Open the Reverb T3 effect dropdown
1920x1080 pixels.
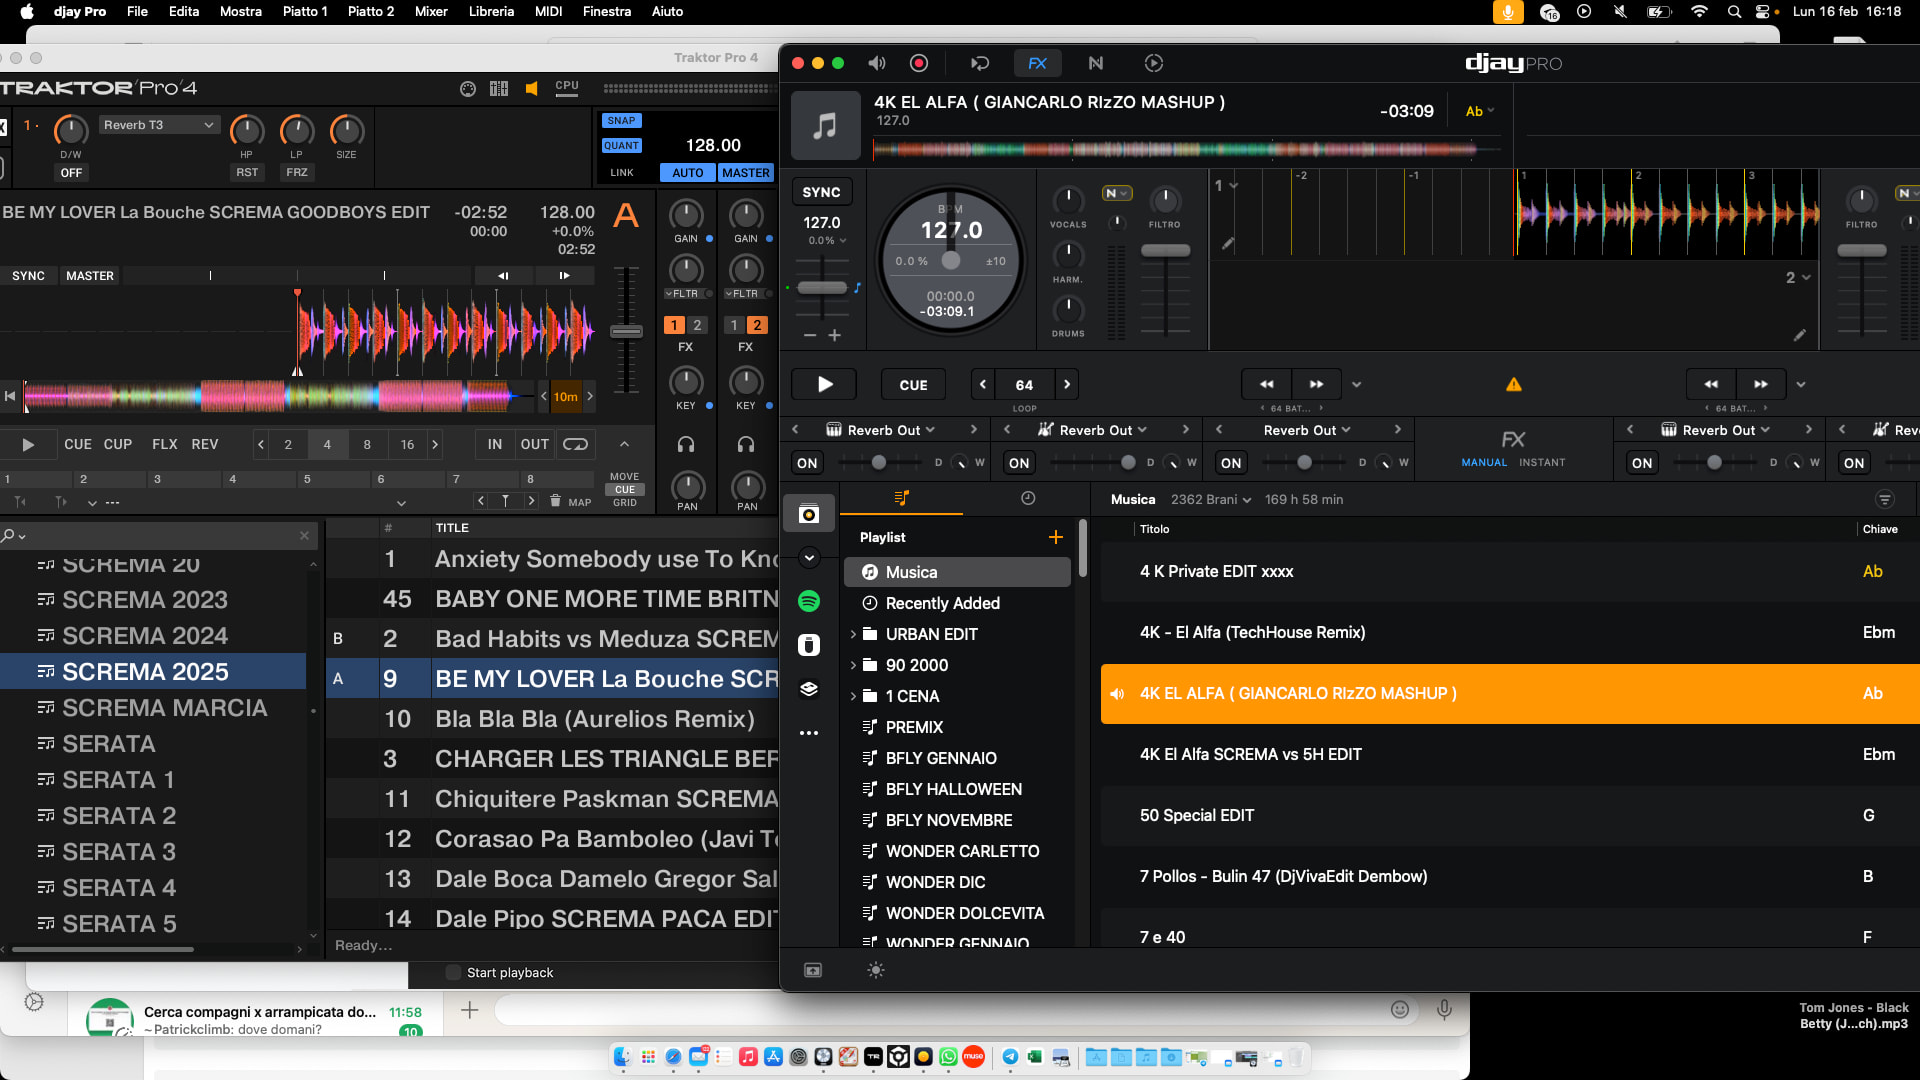158,125
